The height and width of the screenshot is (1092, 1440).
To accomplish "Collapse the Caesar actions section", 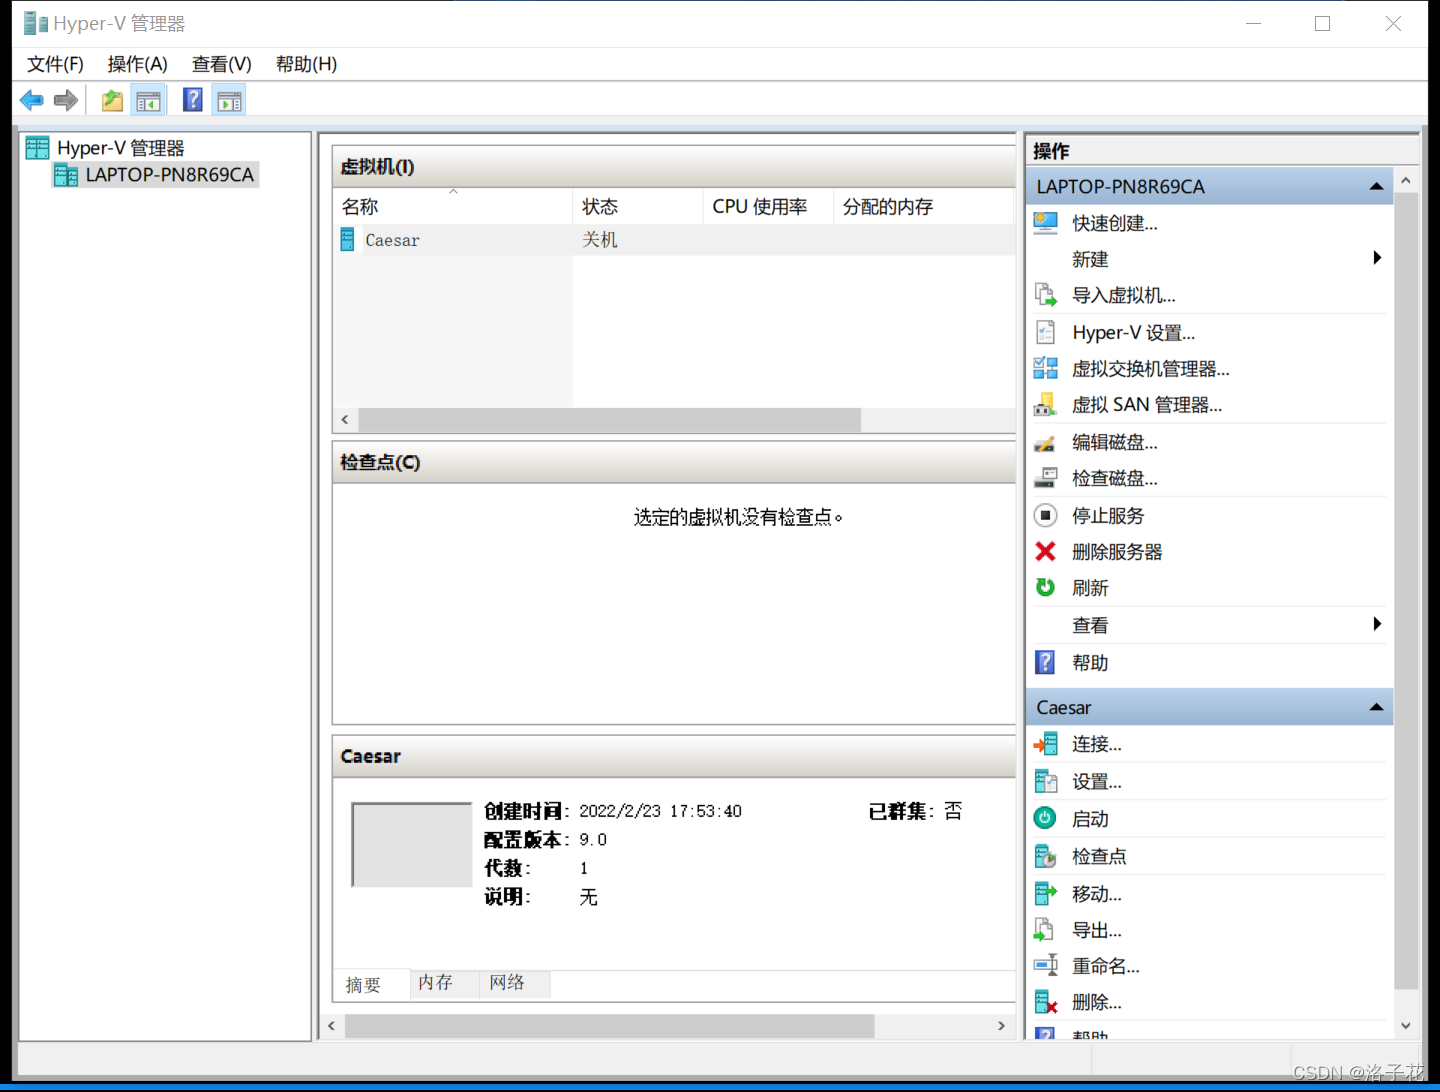I will tap(1376, 707).
